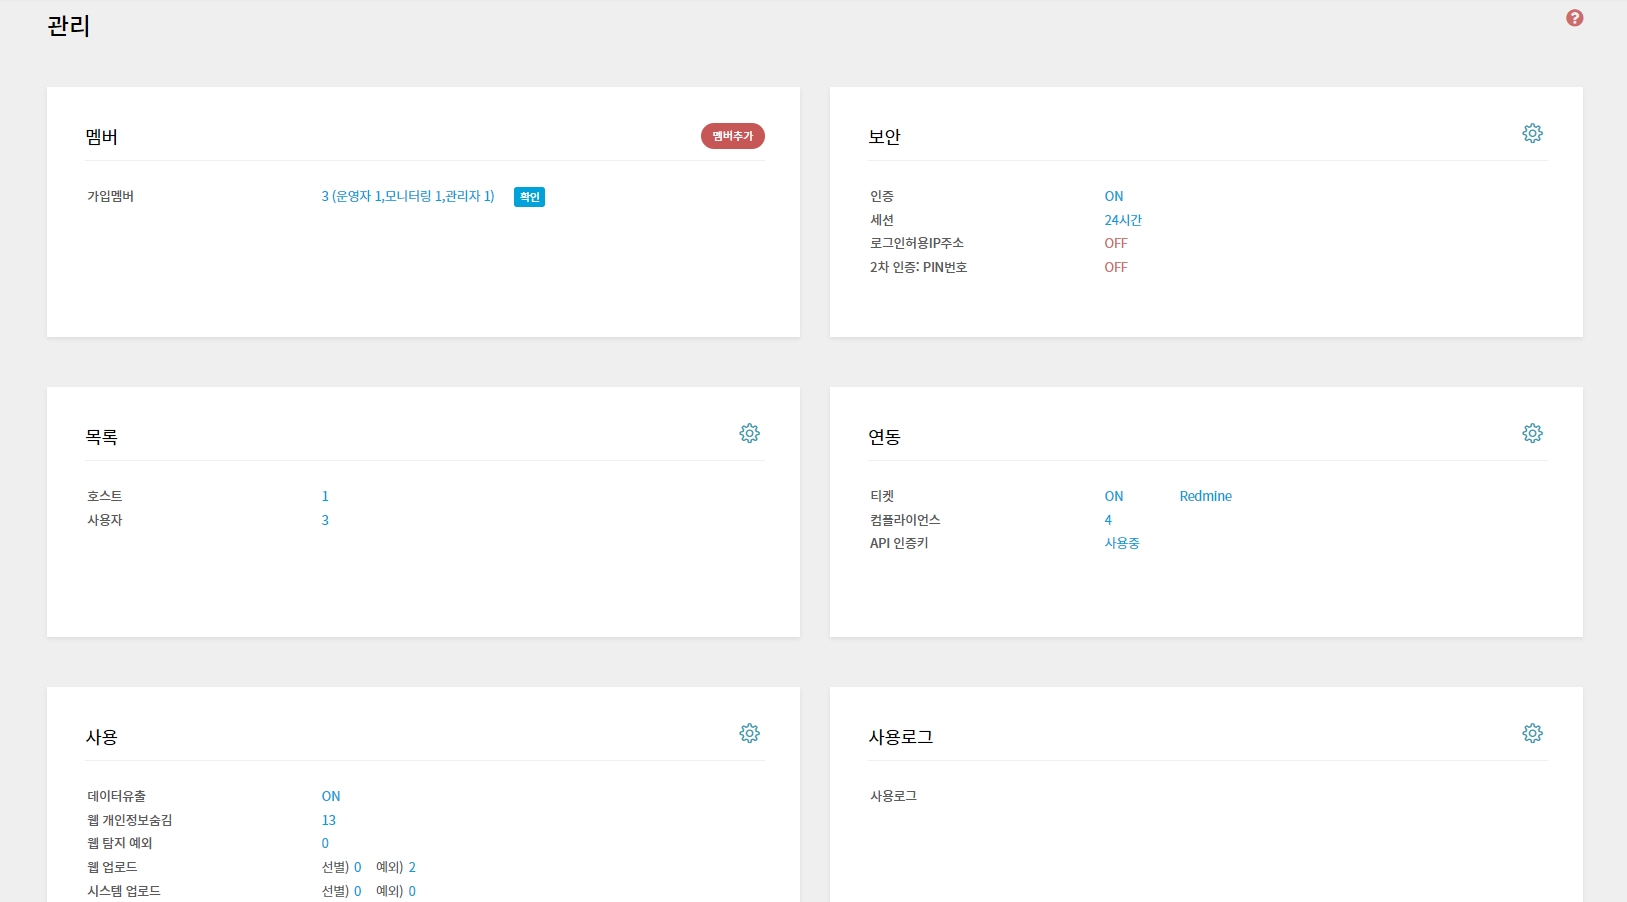
Task: Click 로그인허용IP주소 OFF status
Action: click(x=1115, y=243)
